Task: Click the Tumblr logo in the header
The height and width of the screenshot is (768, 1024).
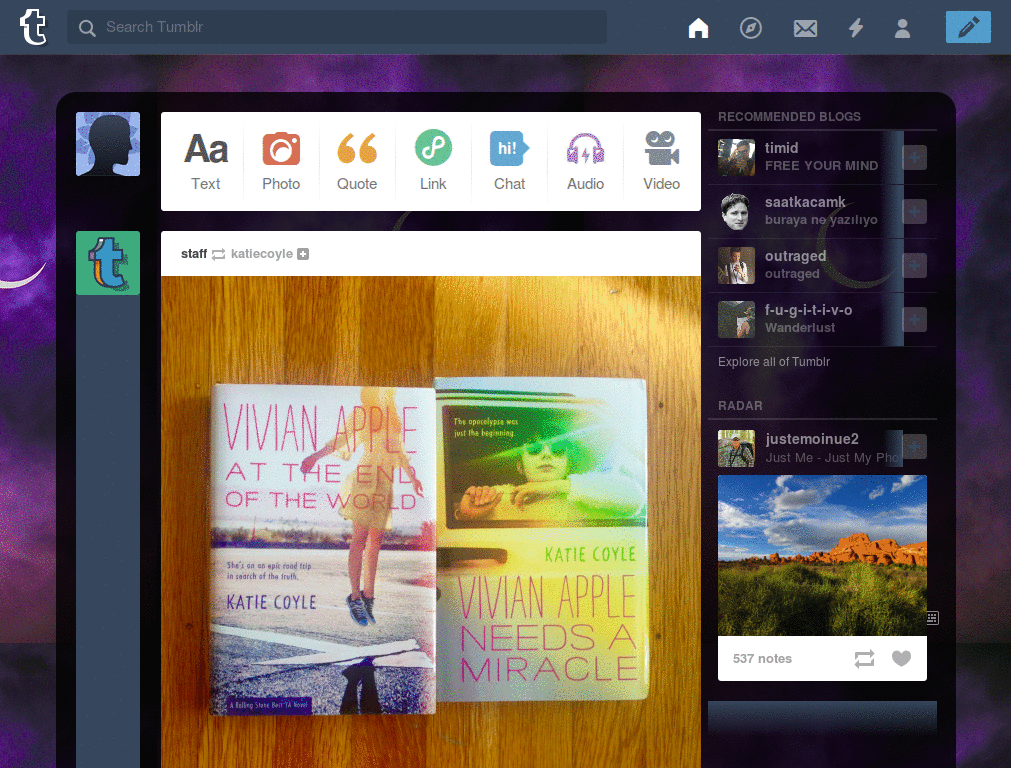Action: click(33, 27)
